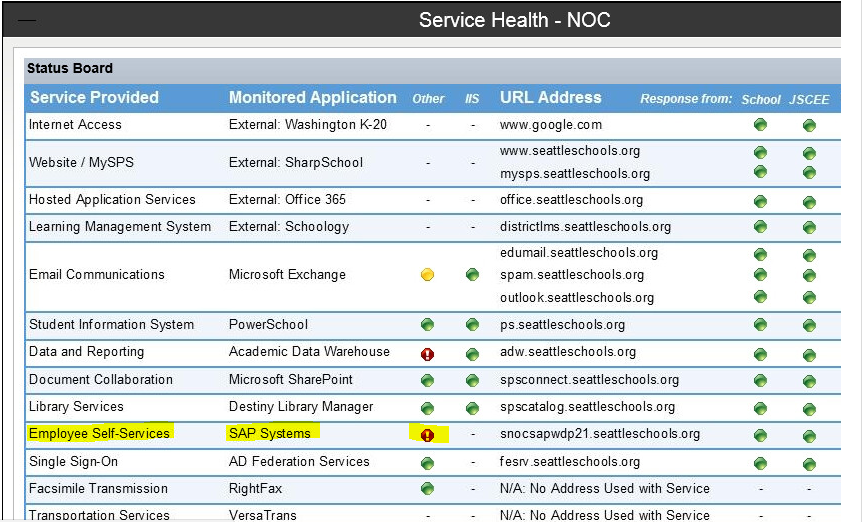Click the JSCEE response icon for ps.seattleschools.org
This screenshot has height=522, width=863.
coord(809,325)
